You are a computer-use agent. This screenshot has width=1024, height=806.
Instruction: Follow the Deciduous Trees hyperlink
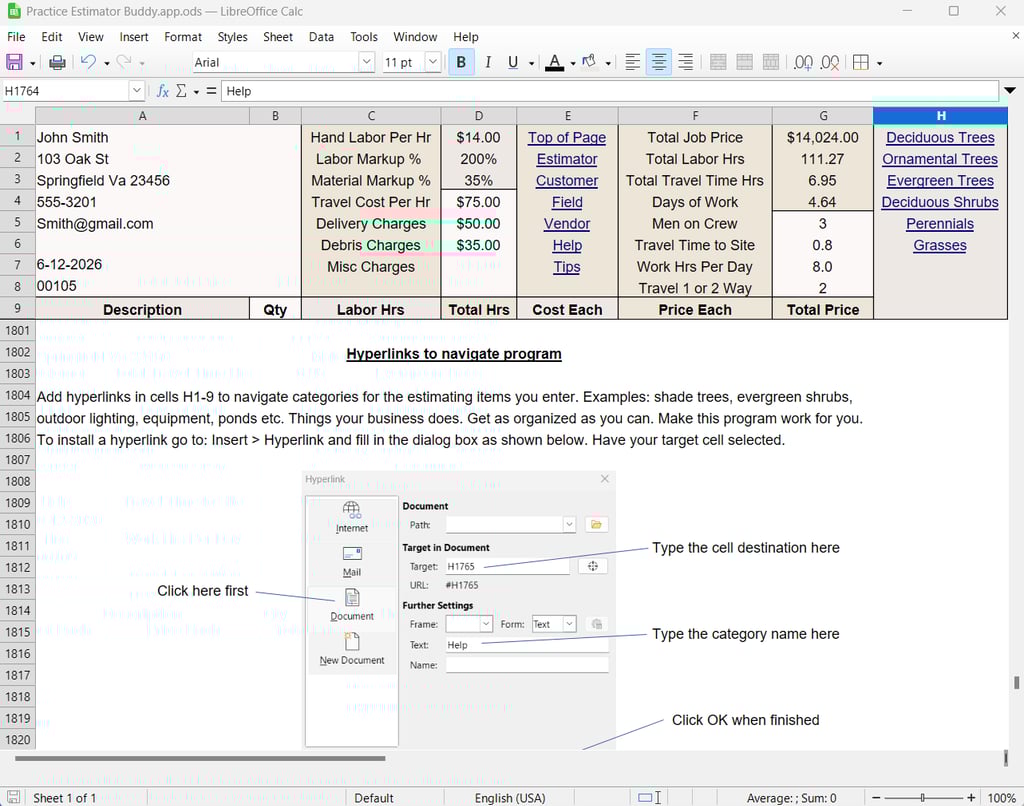point(940,137)
